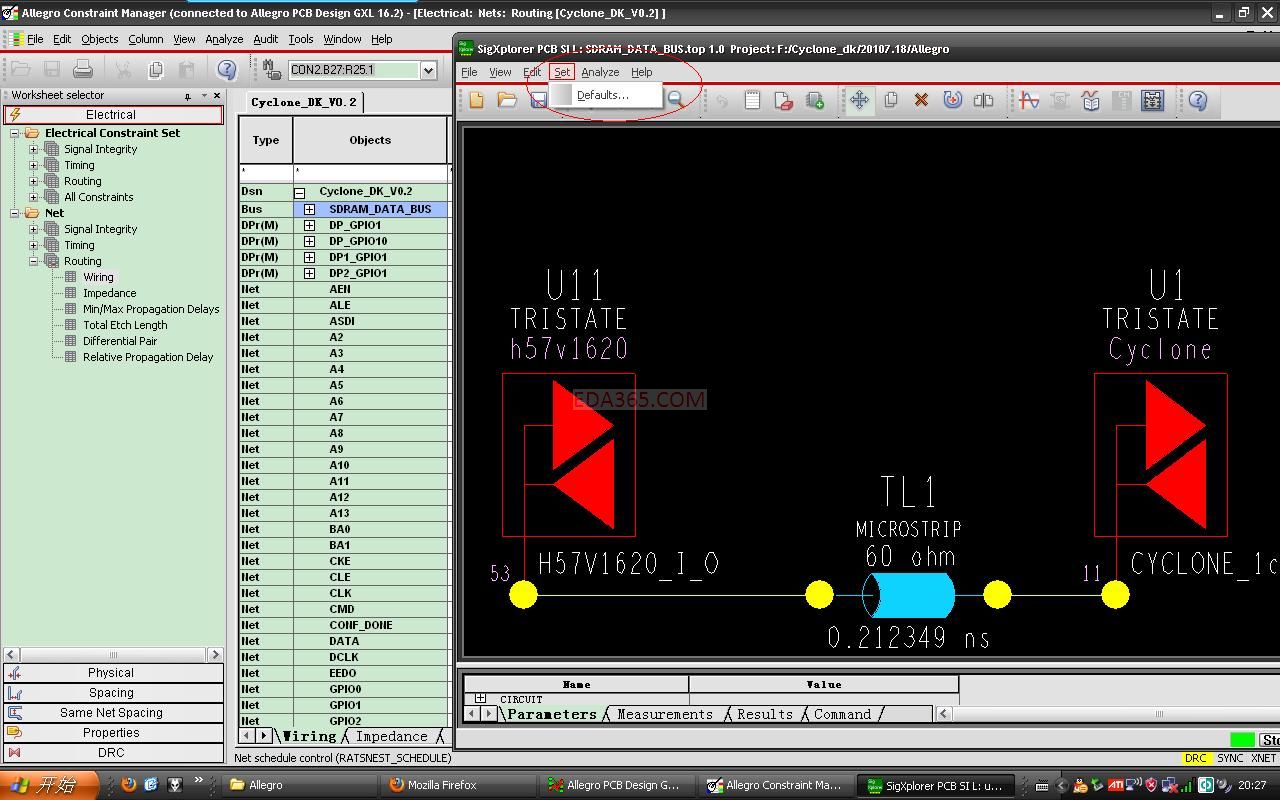Image resolution: width=1280 pixels, height=800 pixels.
Task: Open Constraint Manager Objects menu
Action: click(x=99, y=39)
